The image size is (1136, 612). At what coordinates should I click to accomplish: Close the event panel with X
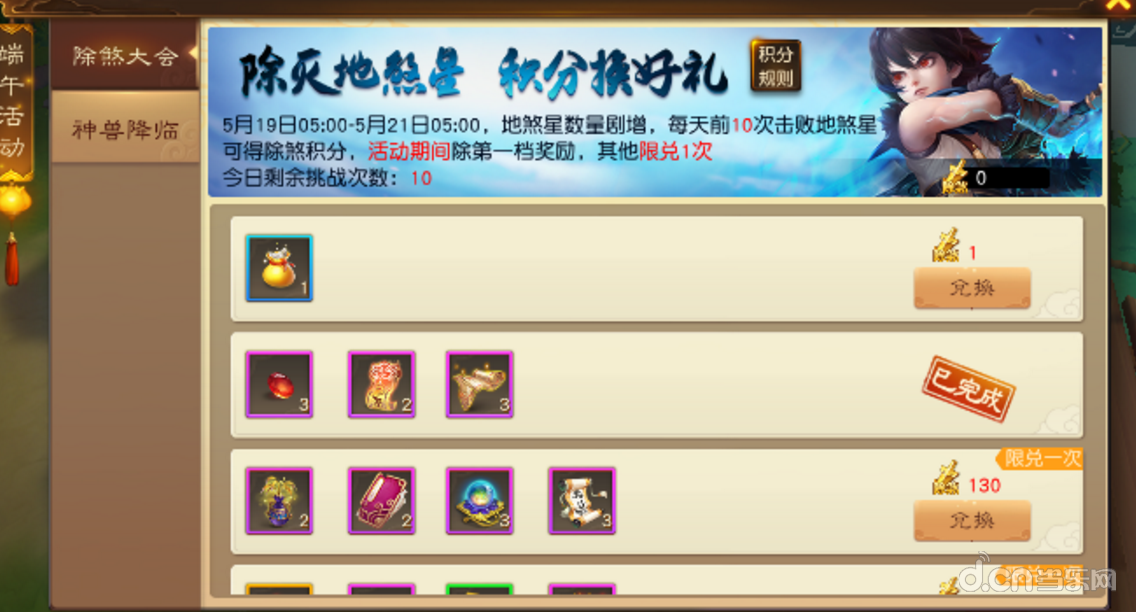[1119, 4]
